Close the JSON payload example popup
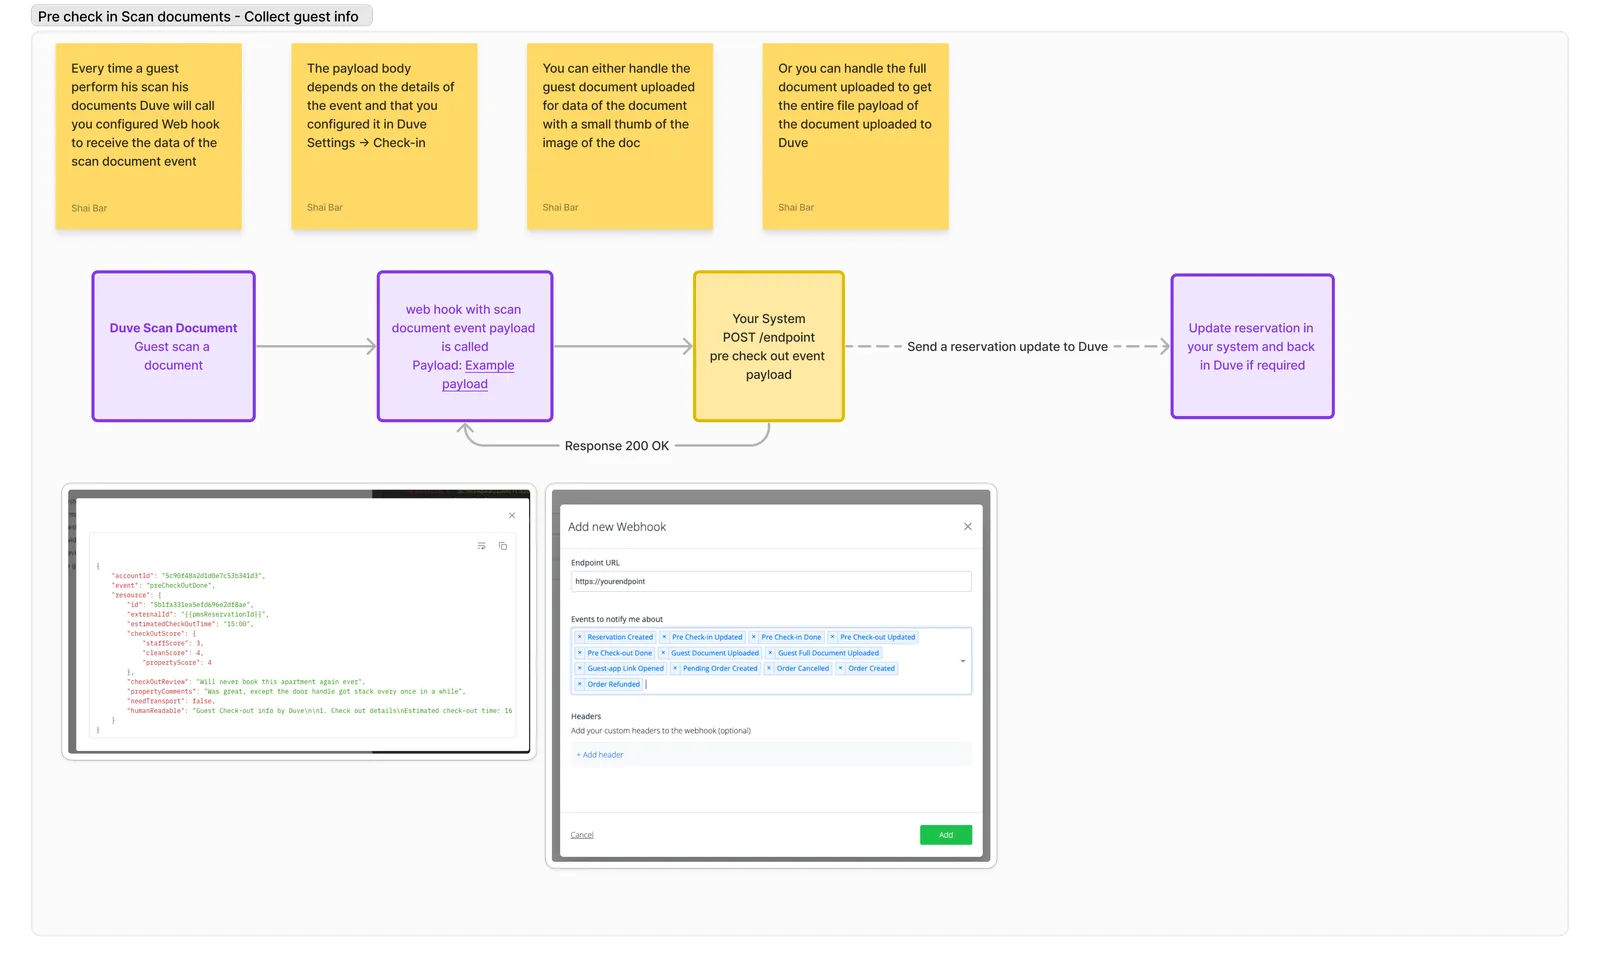Image resolution: width=1600 pixels, height=967 pixels. (512, 516)
